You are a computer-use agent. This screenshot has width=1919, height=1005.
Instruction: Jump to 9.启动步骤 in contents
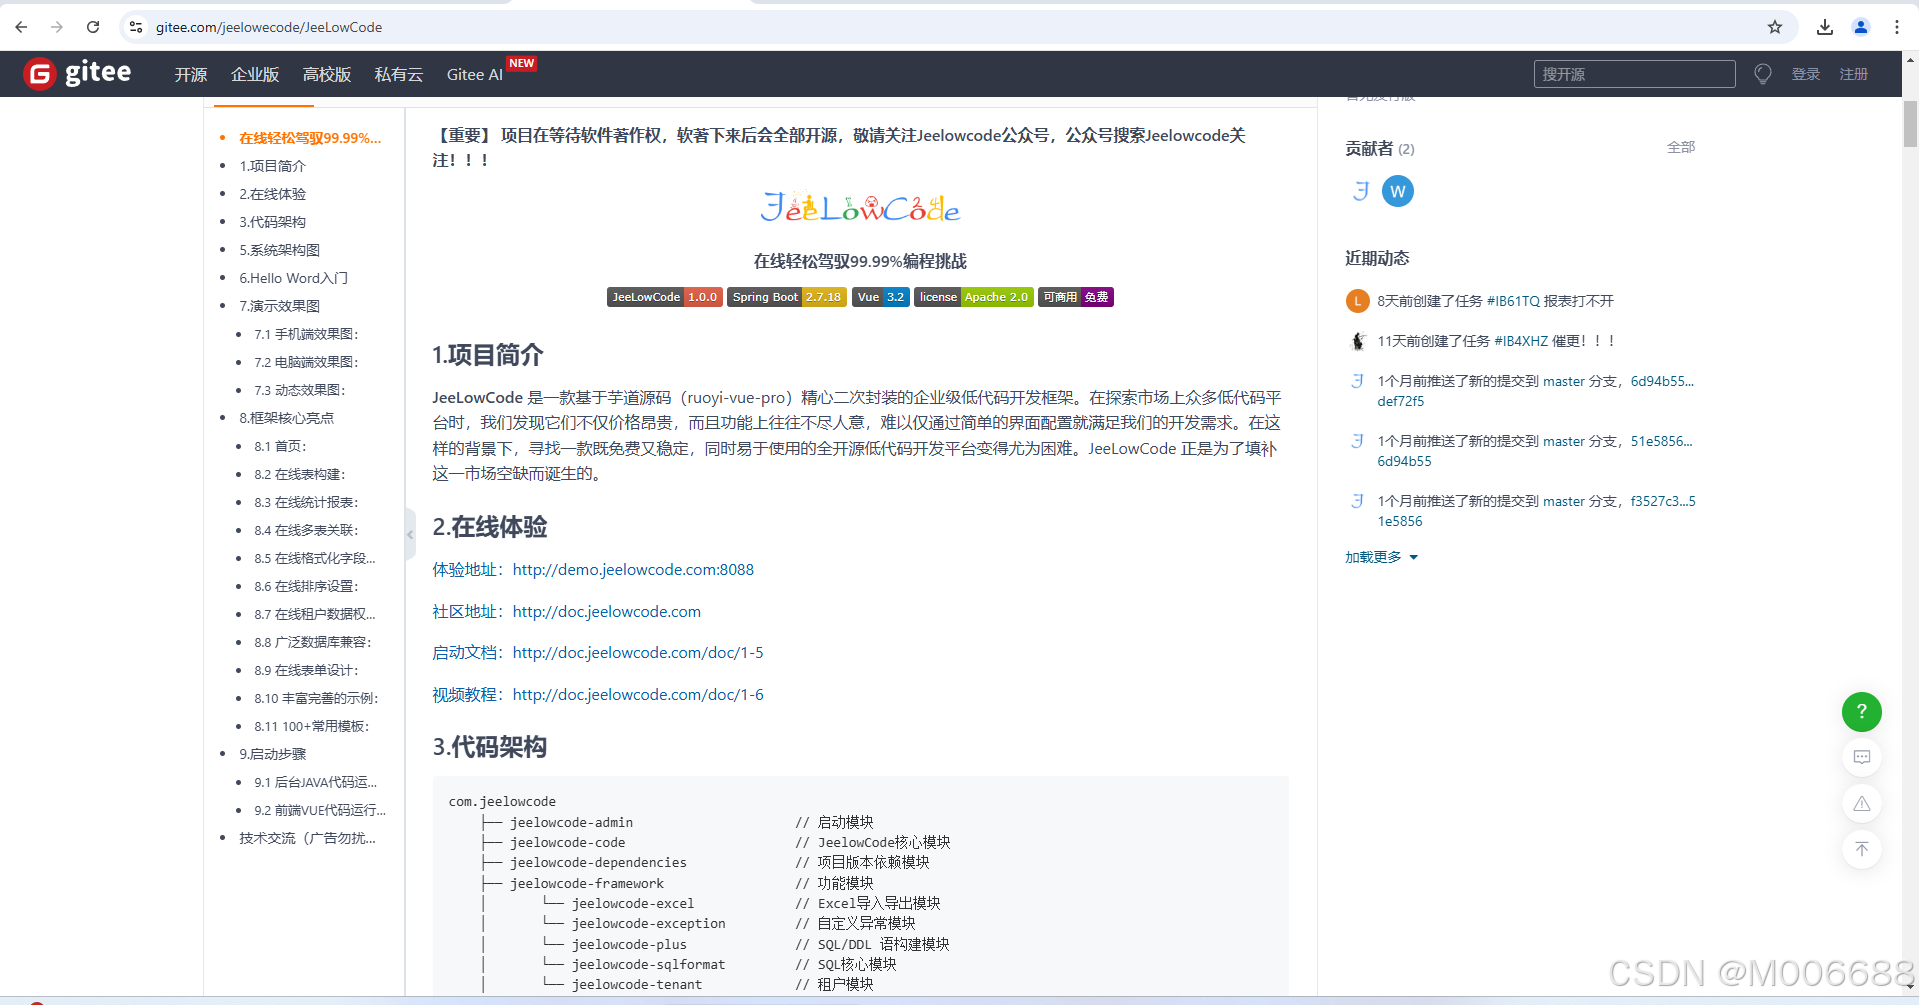[272, 754]
